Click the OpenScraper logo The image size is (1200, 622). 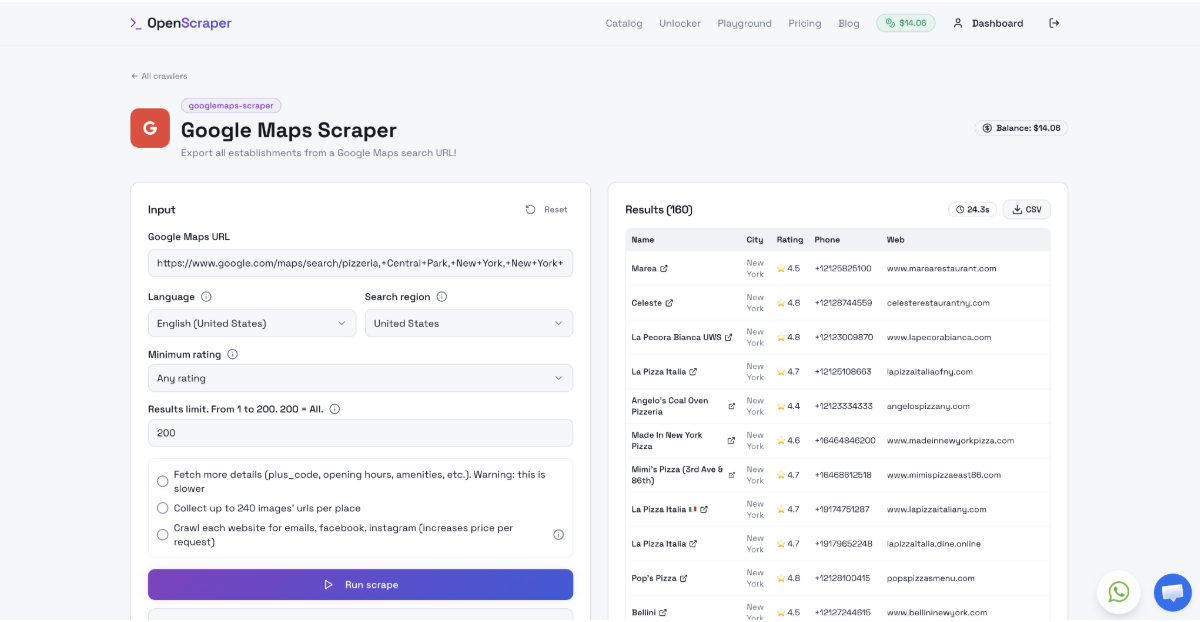180,23
